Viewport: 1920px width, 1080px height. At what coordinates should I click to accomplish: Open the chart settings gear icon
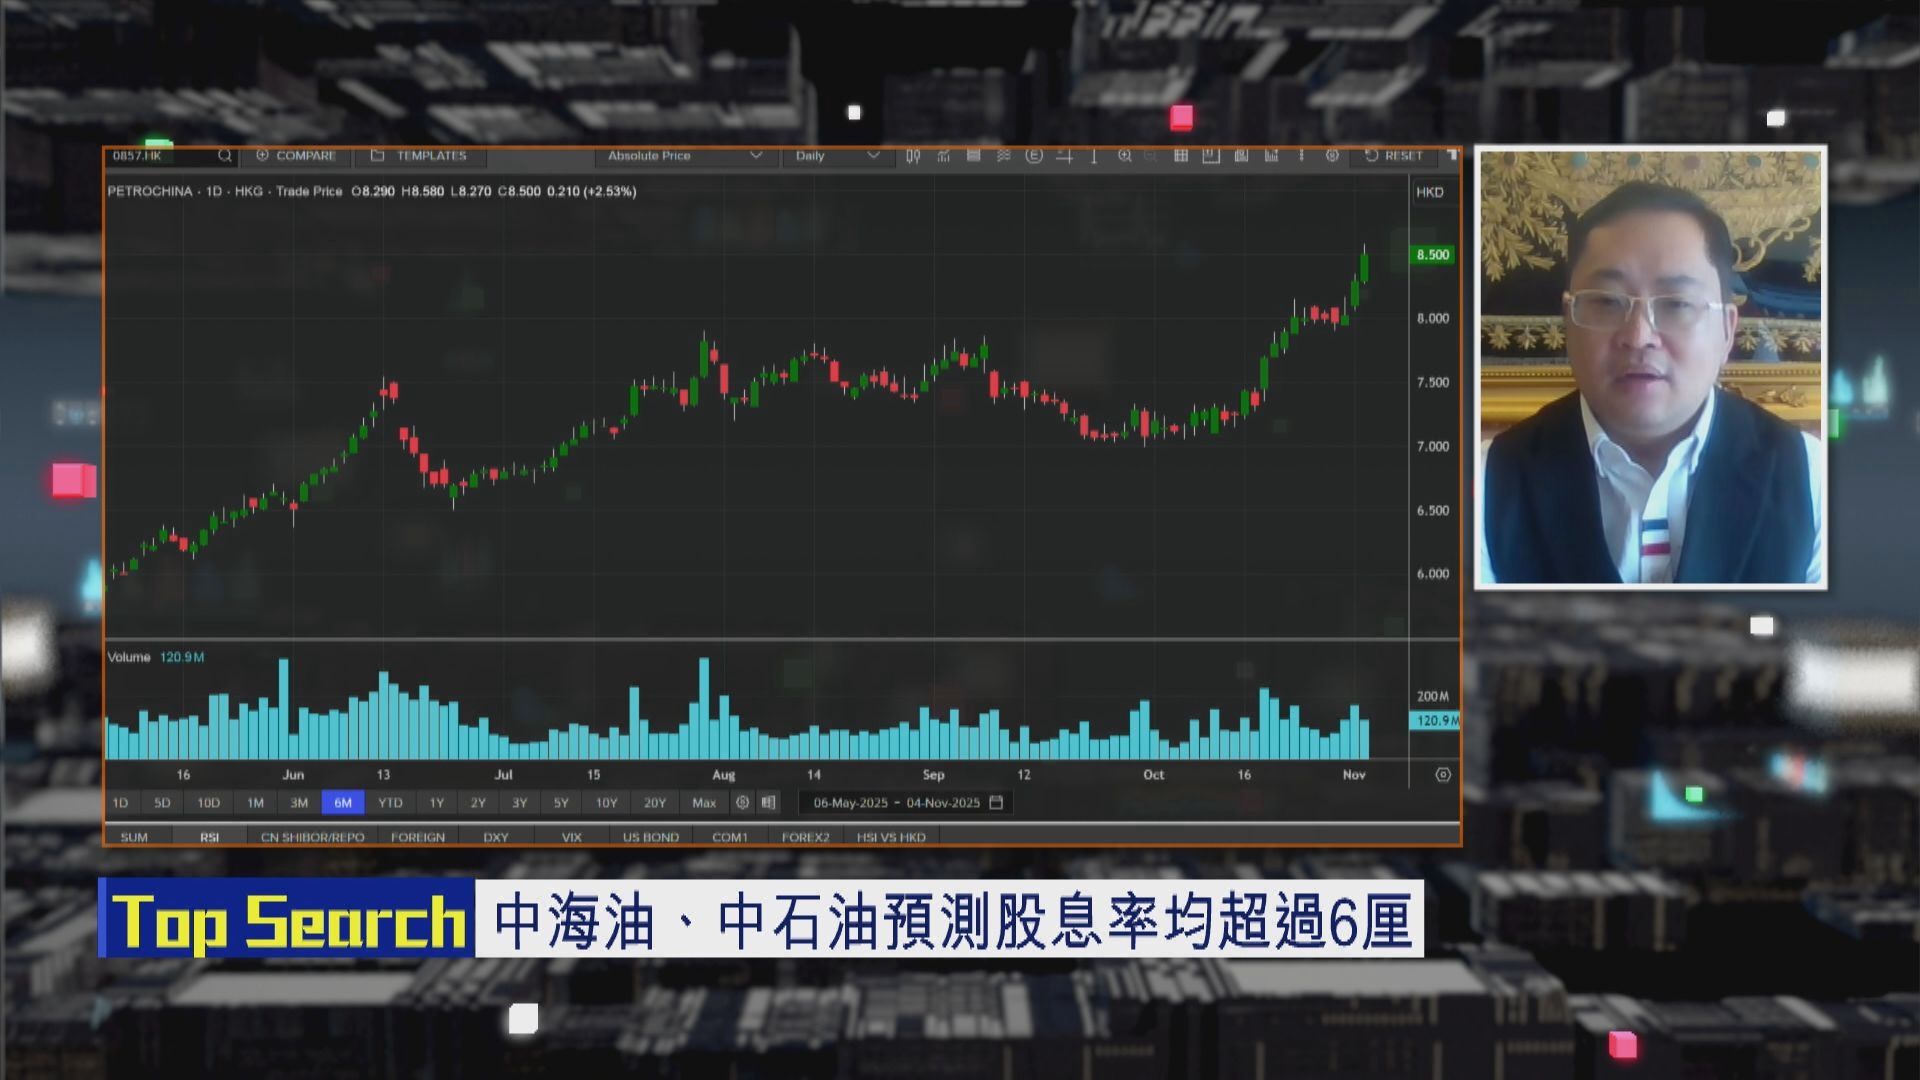click(x=1333, y=157)
